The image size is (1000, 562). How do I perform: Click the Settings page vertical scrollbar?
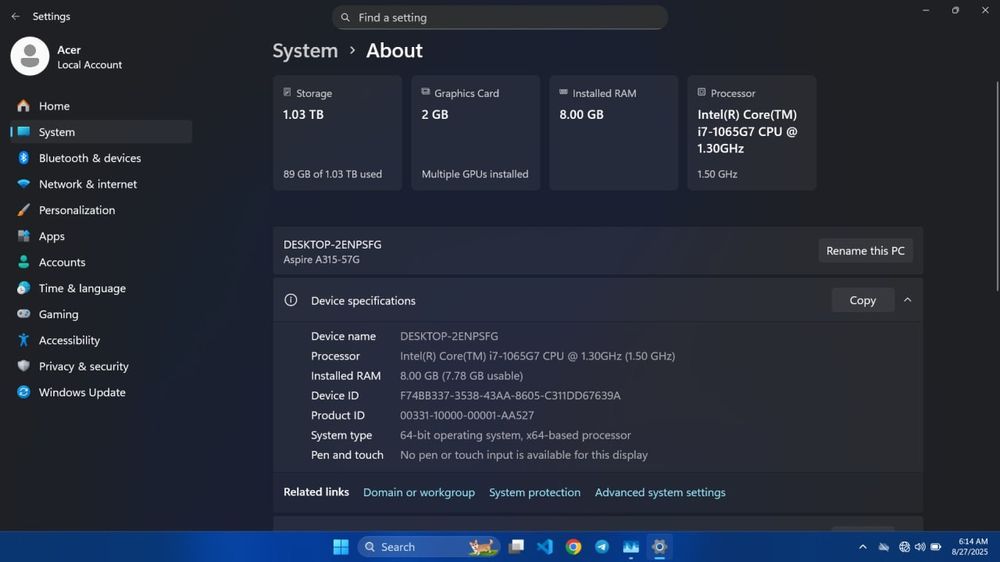click(997, 187)
